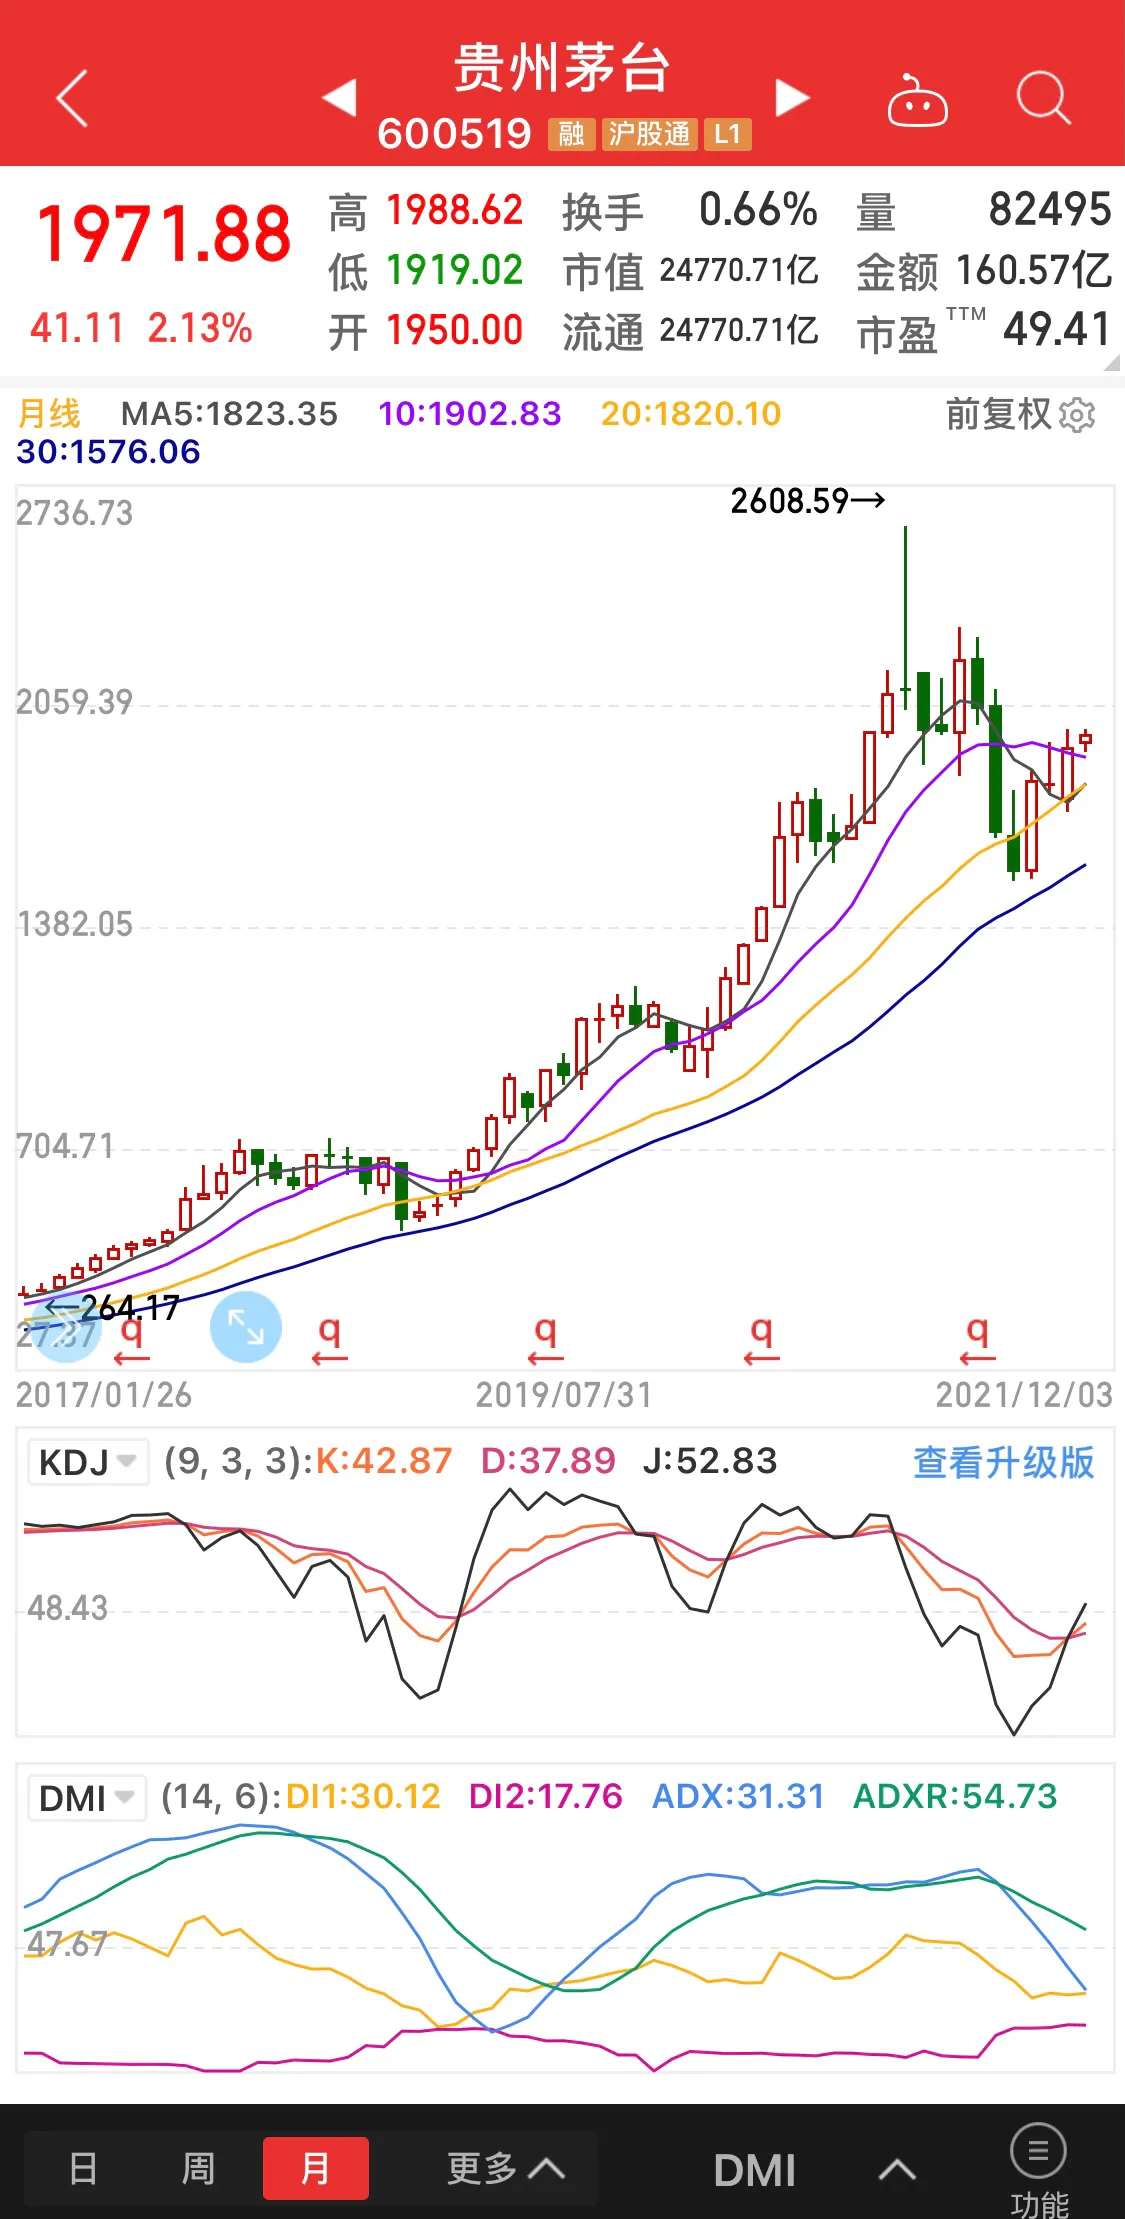The height and width of the screenshot is (2219, 1125).
Task: Tap the dividend marker nearest 2017/01/26
Action: (x=131, y=1341)
